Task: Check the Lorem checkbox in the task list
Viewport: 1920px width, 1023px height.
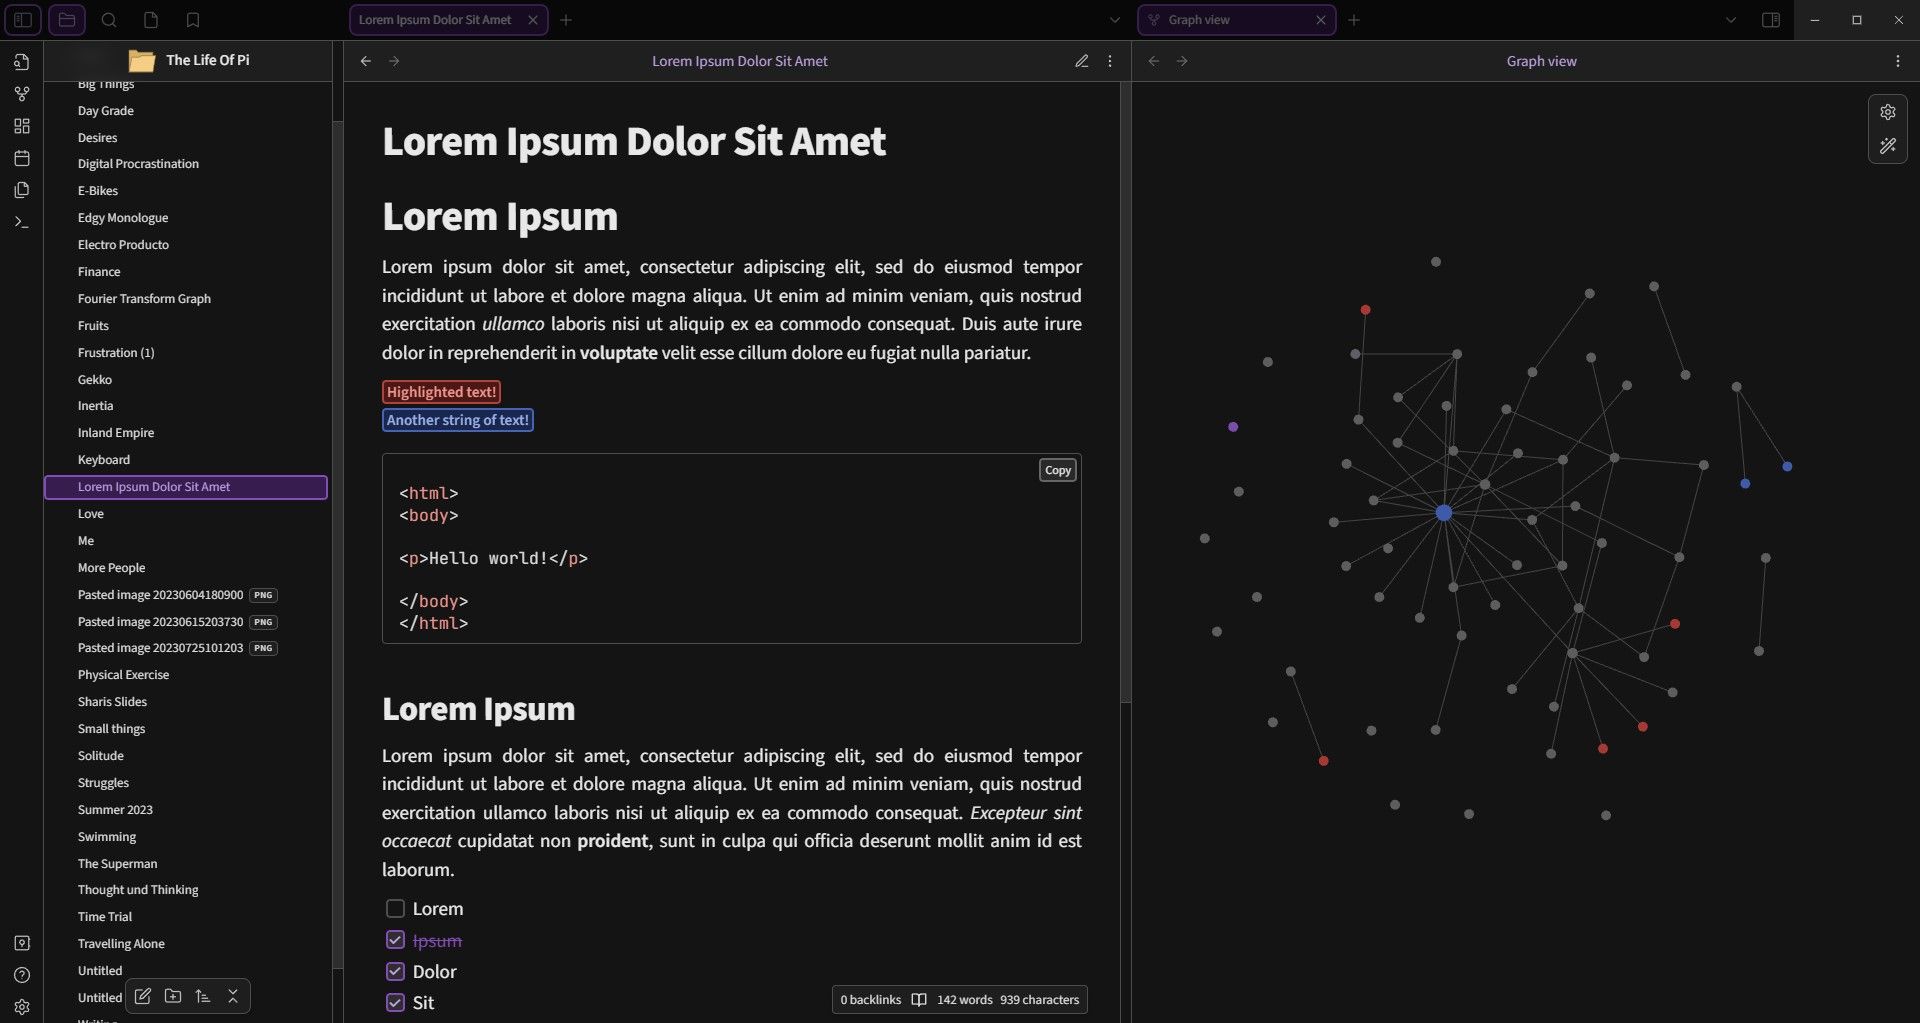Action: [x=395, y=908]
